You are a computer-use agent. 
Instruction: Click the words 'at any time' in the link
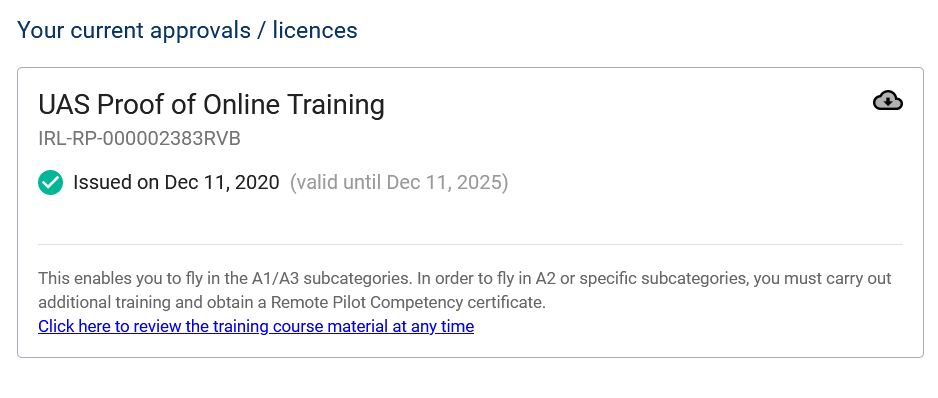tap(443, 327)
